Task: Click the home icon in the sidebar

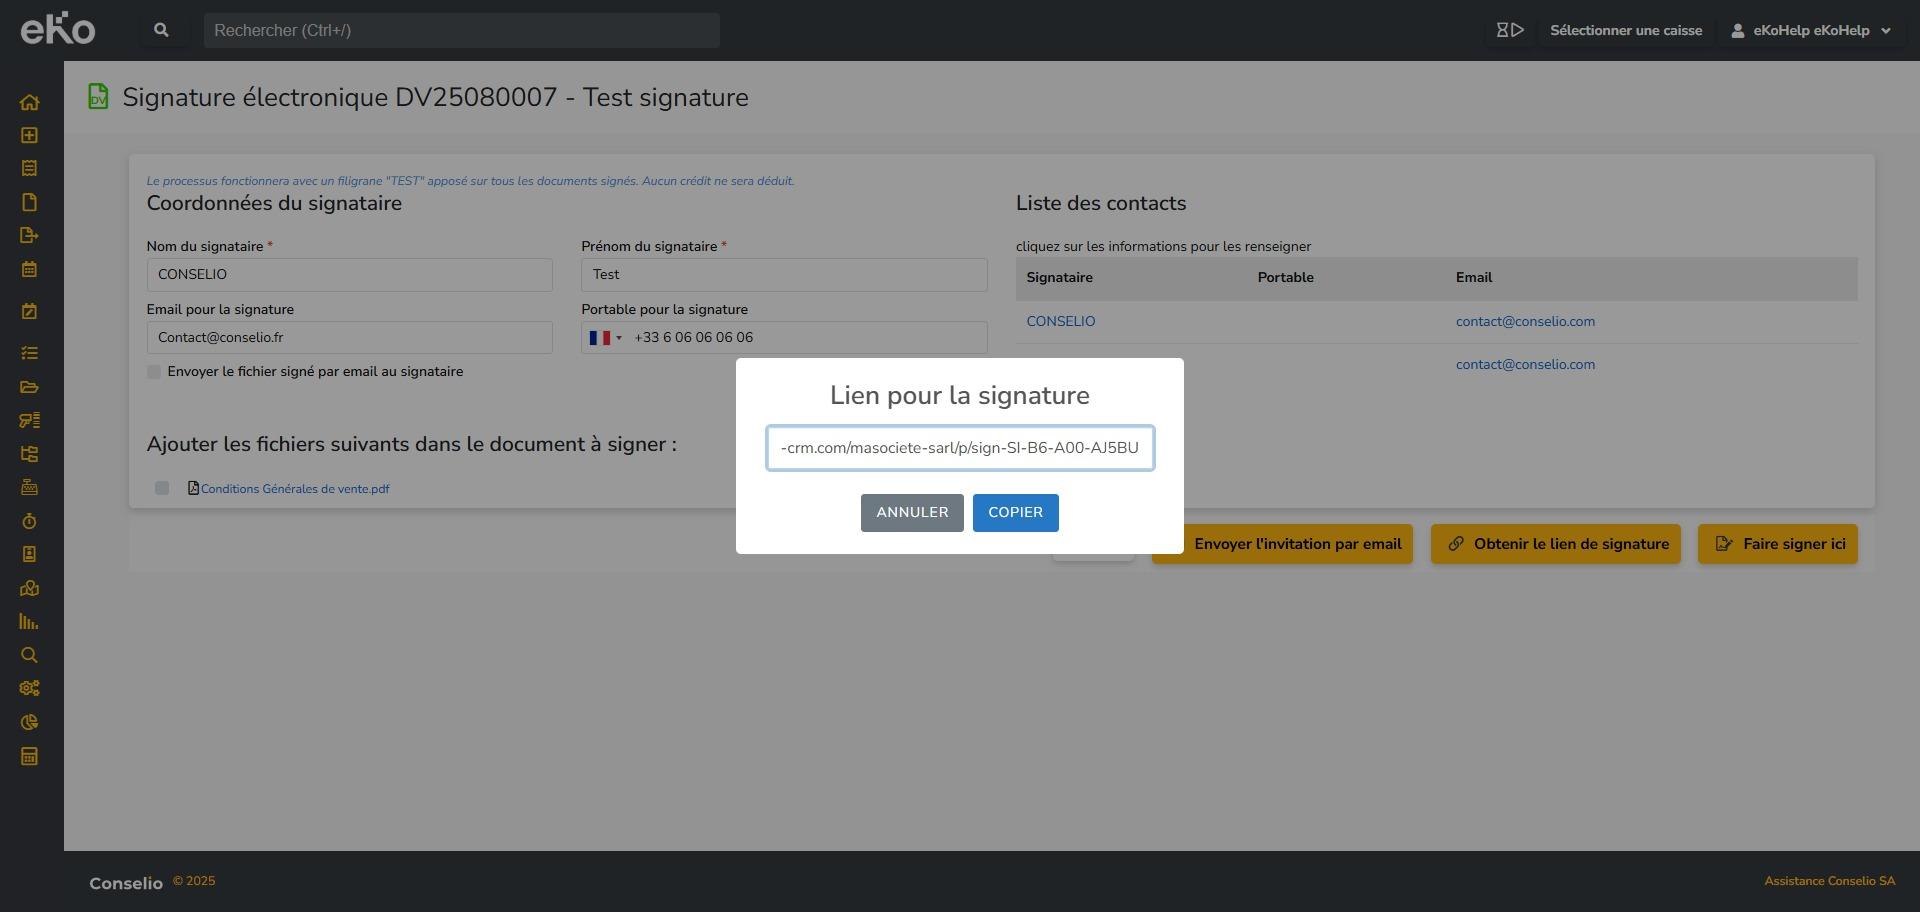Action: click(29, 102)
